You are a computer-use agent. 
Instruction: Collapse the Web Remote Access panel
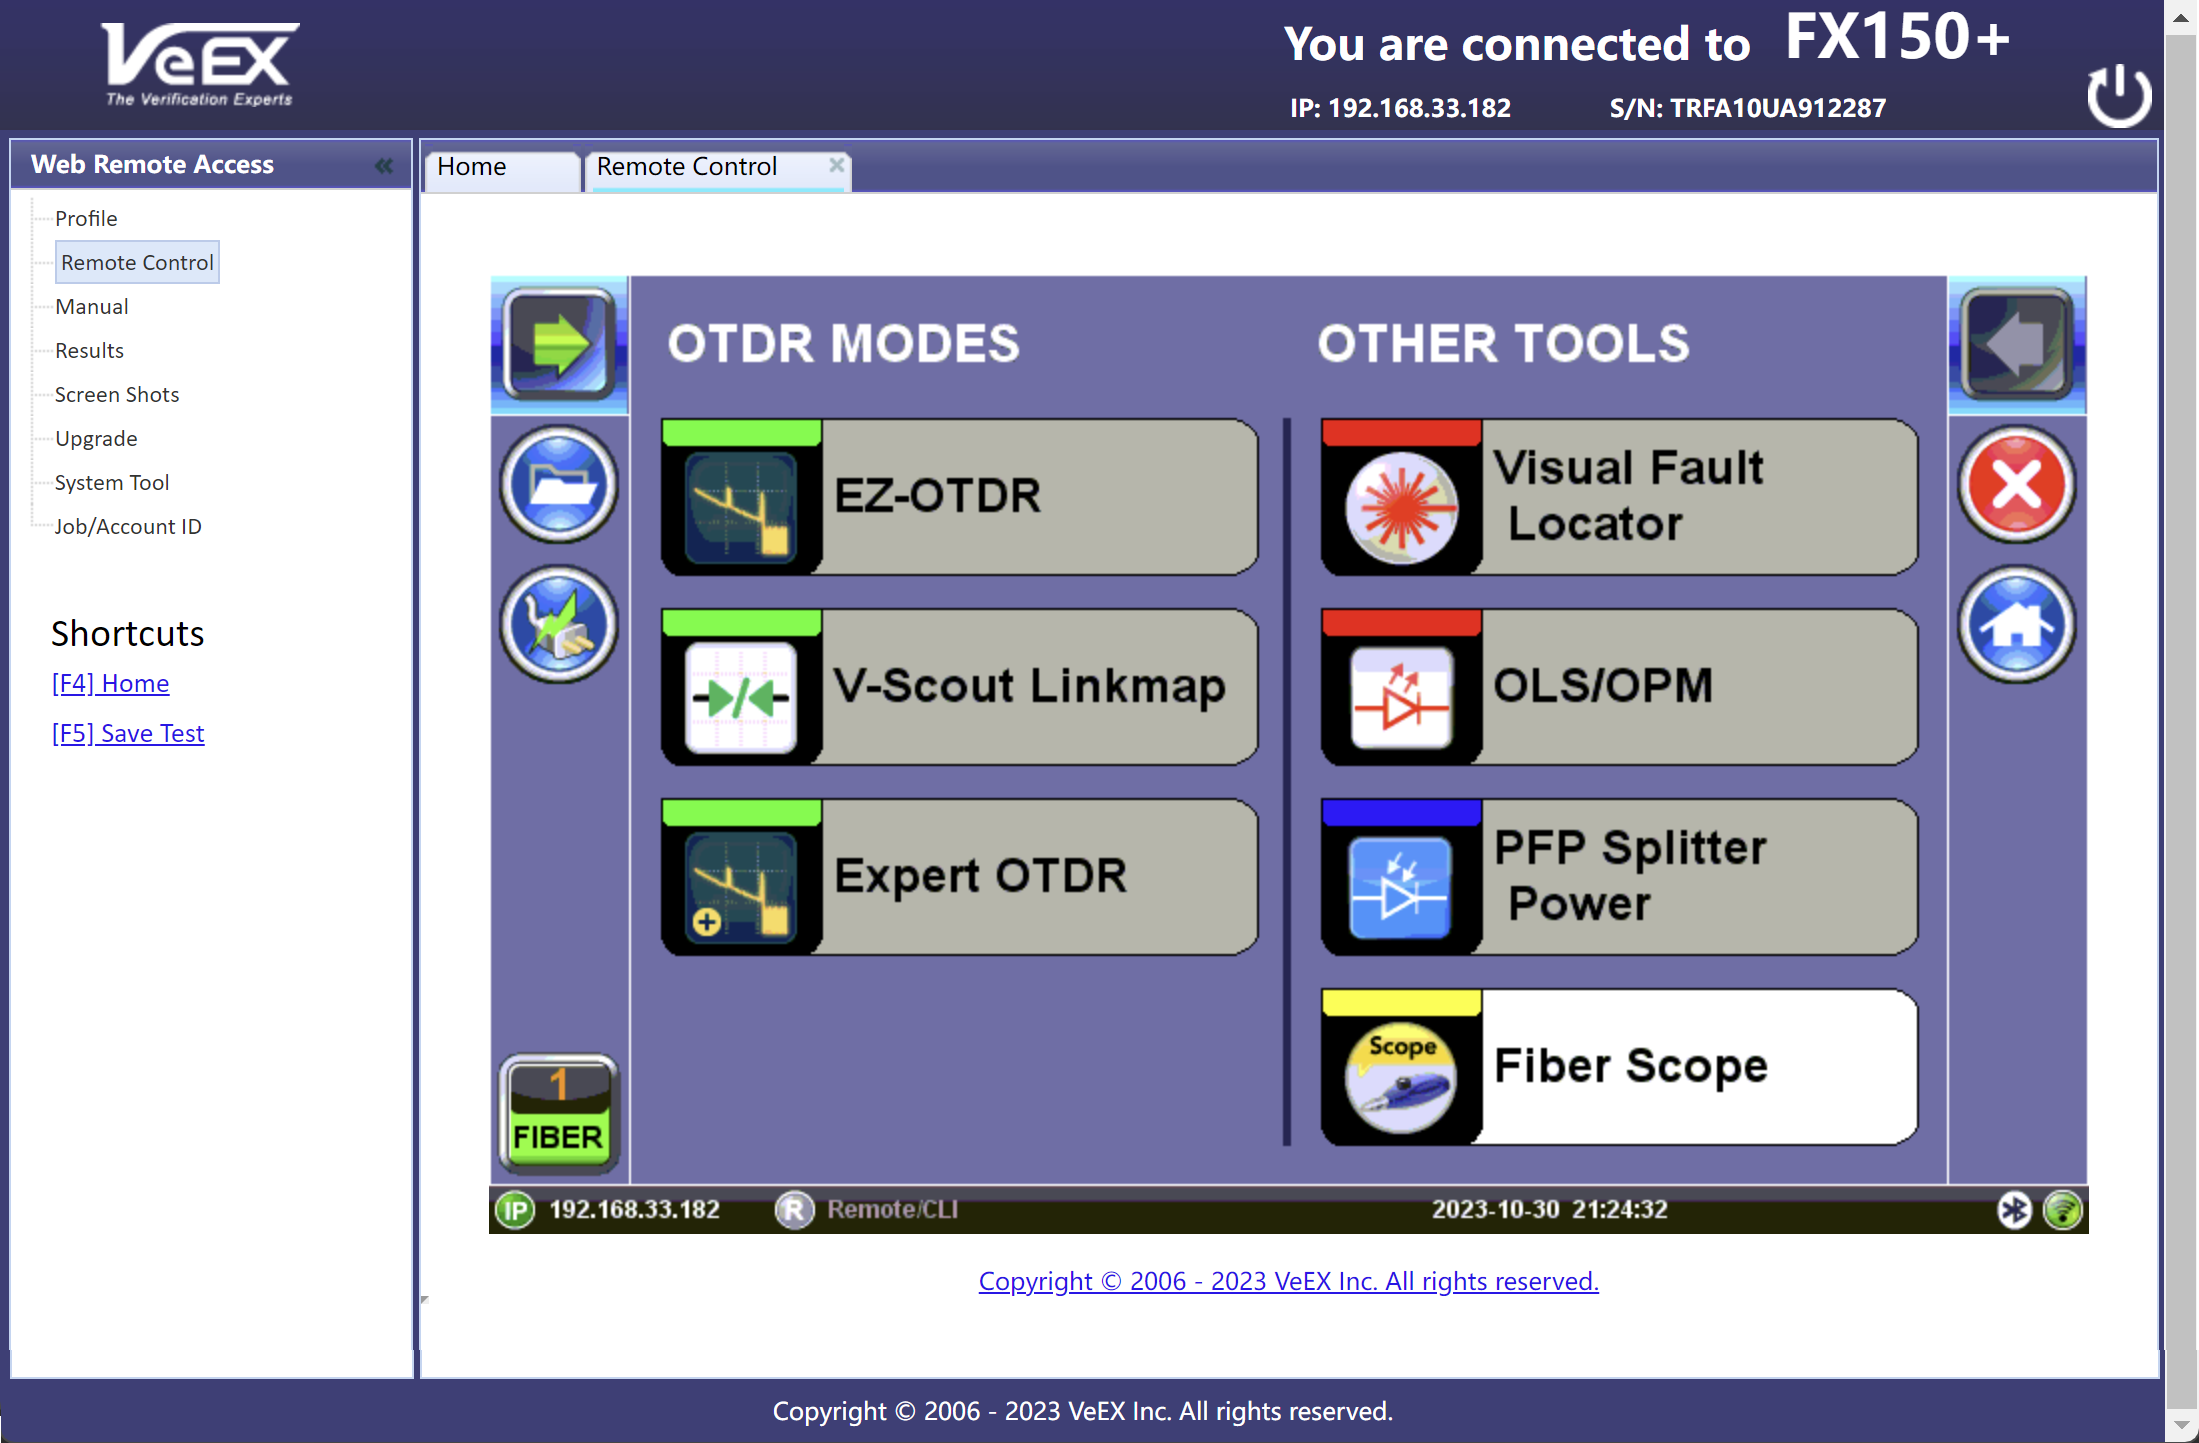[384, 165]
